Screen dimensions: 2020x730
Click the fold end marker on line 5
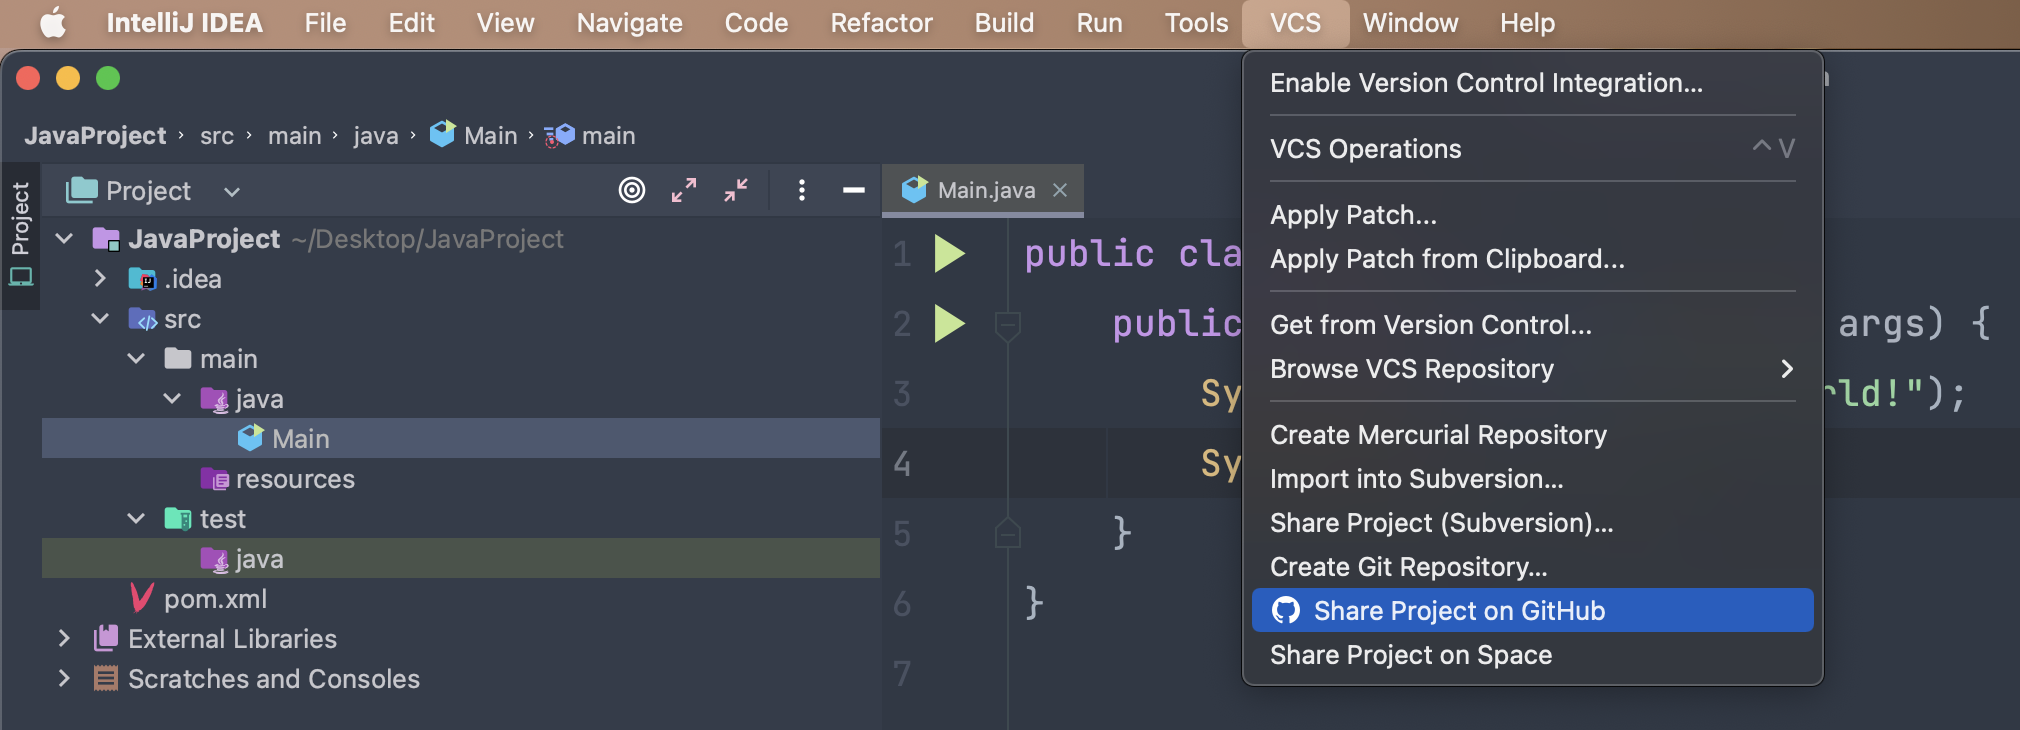(x=1008, y=533)
